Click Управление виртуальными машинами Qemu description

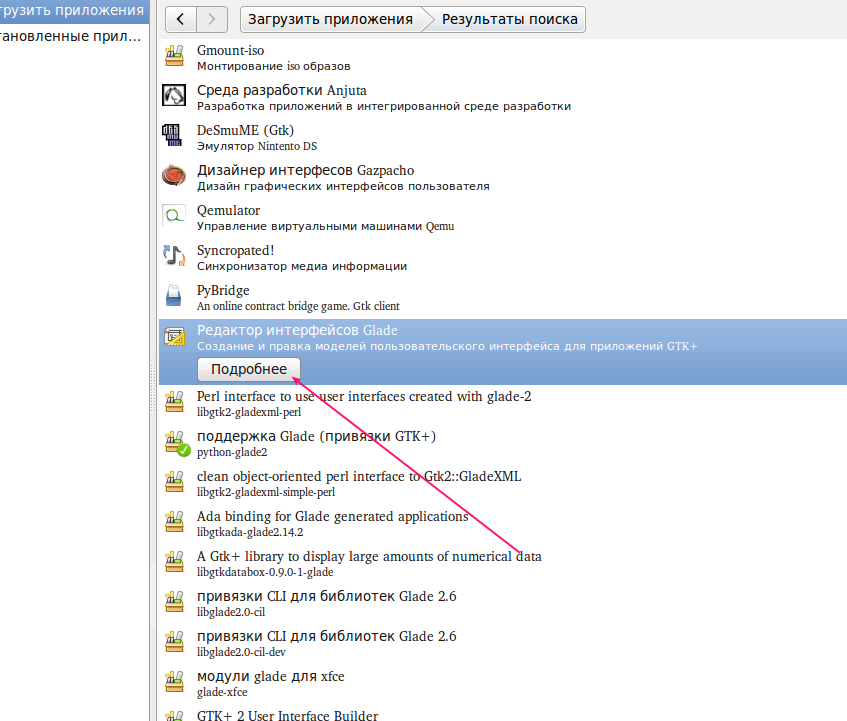coord(325,226)
